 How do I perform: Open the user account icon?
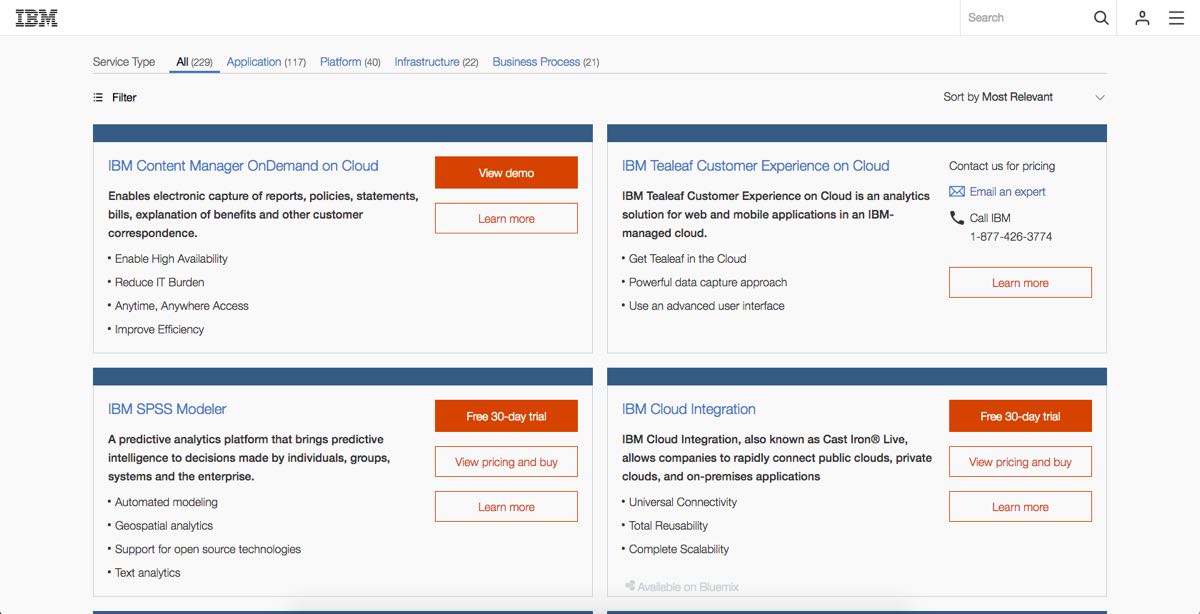[x=1142, y=18]
